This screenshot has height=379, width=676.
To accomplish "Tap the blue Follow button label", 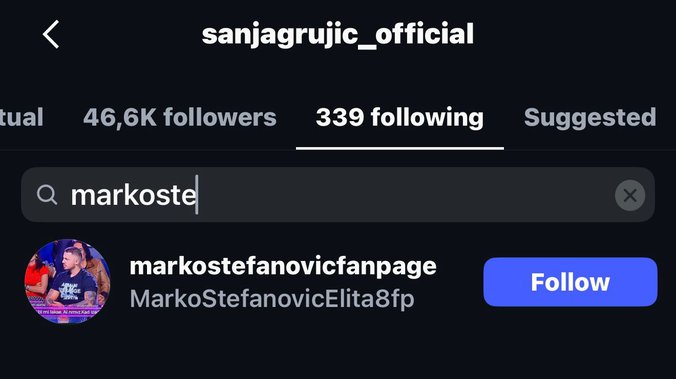I will 570,282.
